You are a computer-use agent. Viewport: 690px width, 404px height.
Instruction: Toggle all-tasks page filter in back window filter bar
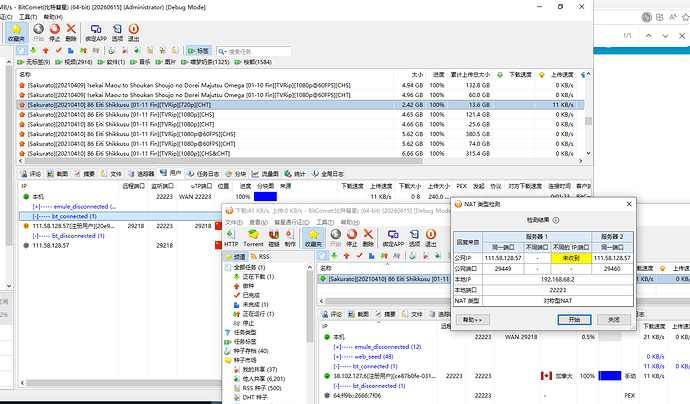(22, 51)
